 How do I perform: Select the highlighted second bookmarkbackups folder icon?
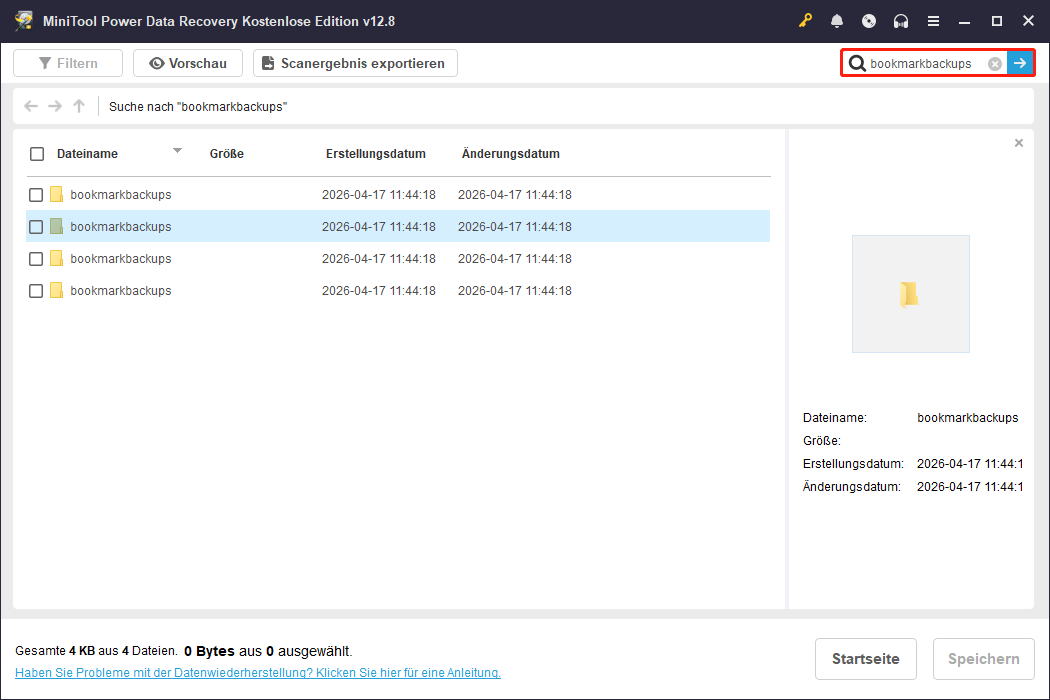(x=57, y=226)
